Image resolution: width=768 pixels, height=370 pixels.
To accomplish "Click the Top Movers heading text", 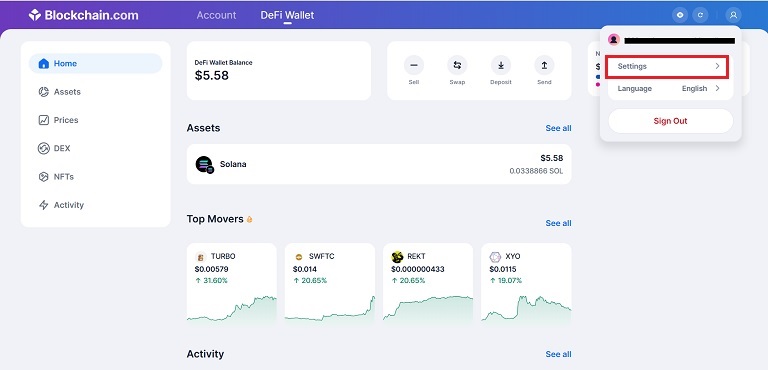I will coord(215,219).
